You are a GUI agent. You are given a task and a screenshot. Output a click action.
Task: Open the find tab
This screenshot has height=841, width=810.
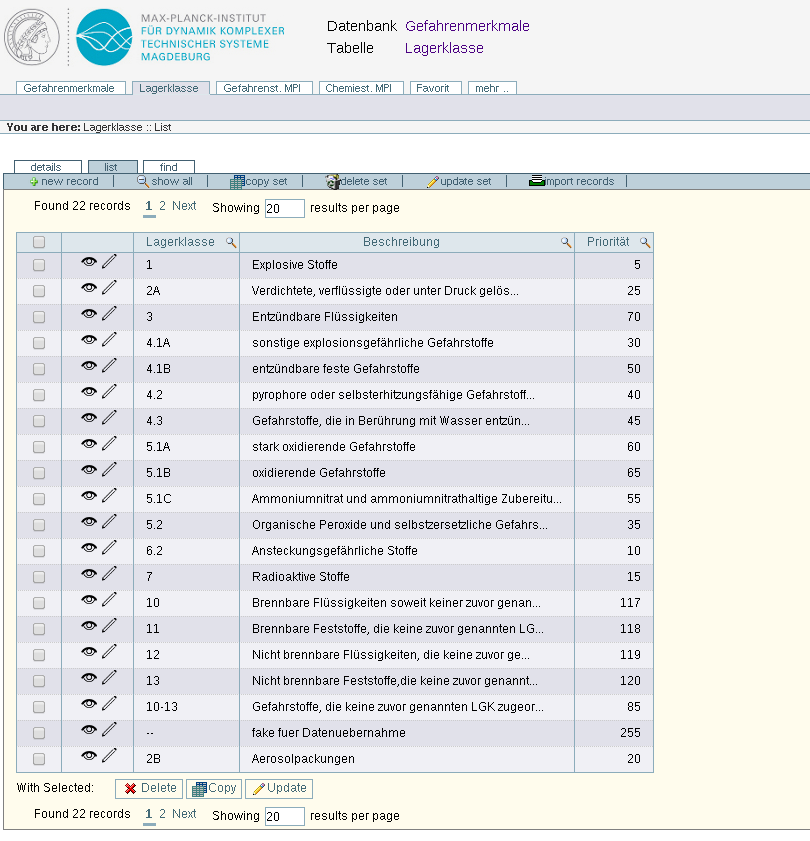[x=169, y=167]
